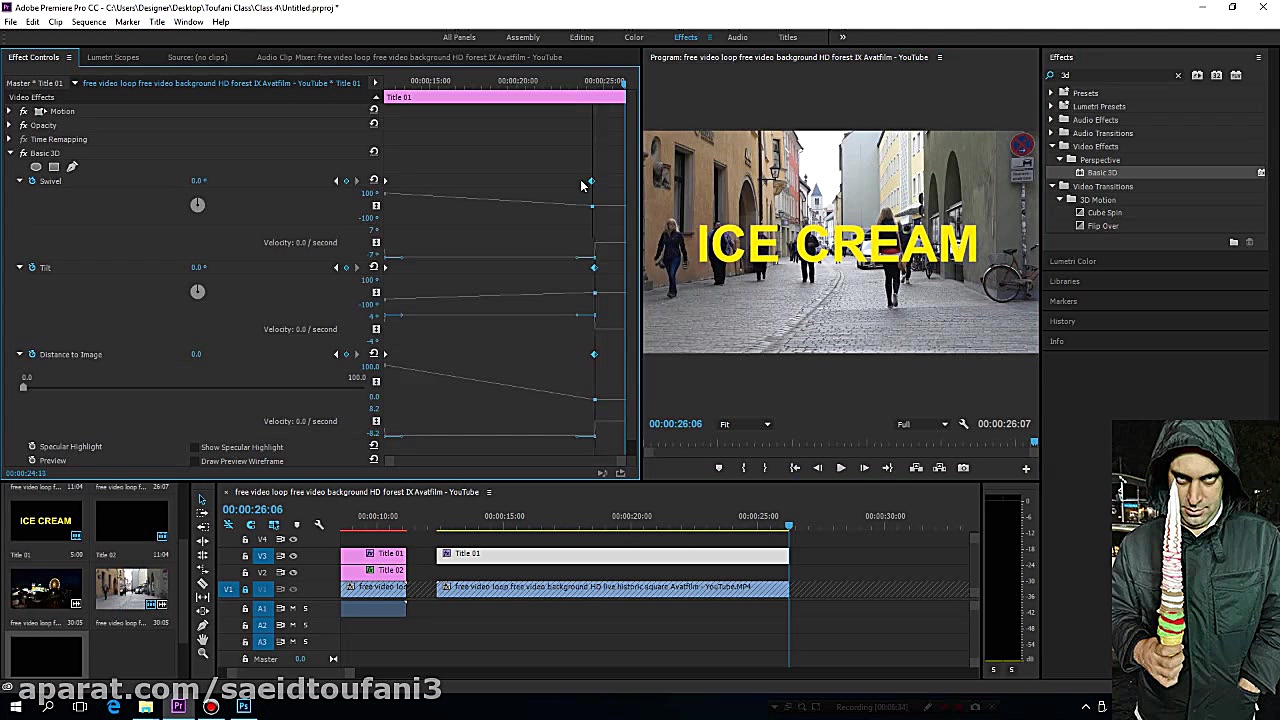The height and width of the screenshot is (720, 1280).
Task: Select the ICE CREAM thumbnail in Project panel
Action: pos(46,520)
